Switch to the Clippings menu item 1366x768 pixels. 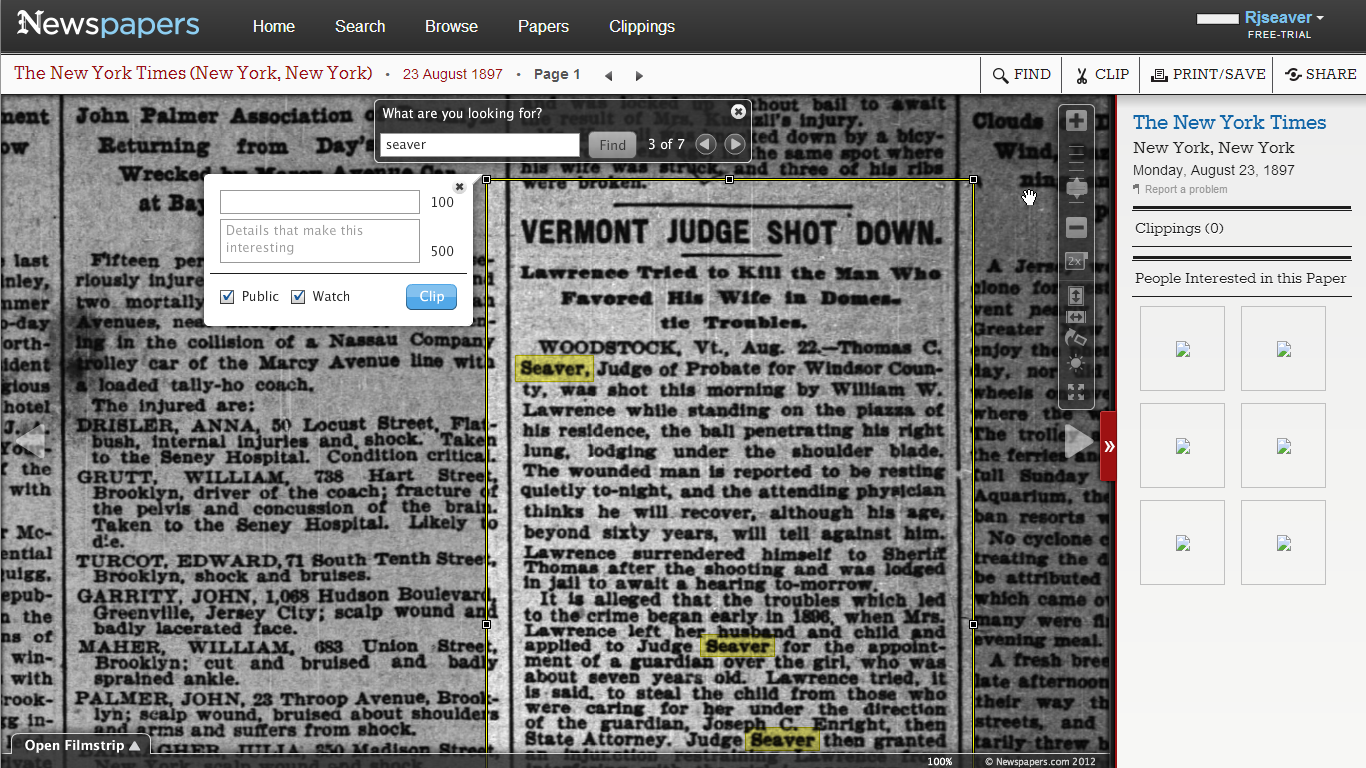pos(642,27)
